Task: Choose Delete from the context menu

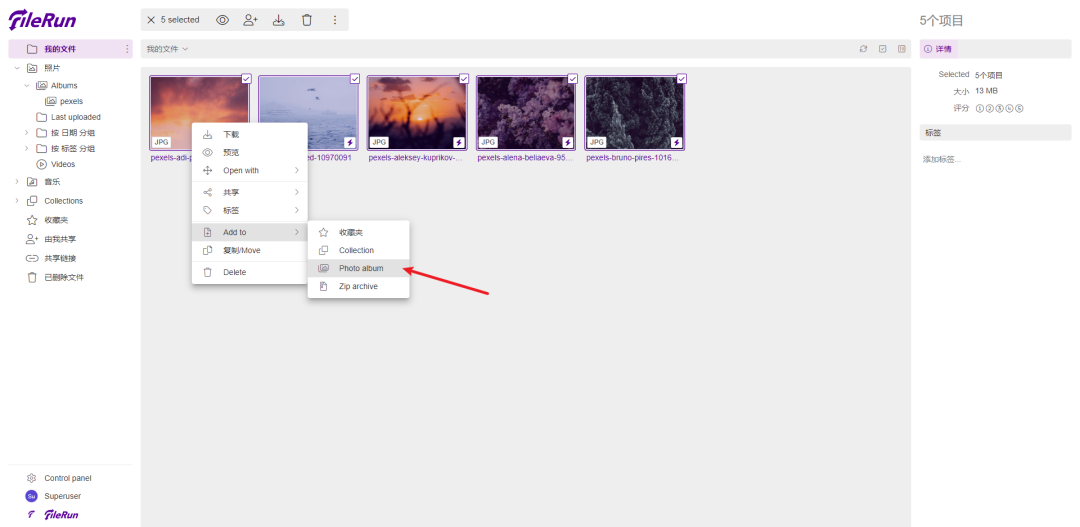Action: coord(249,272)
